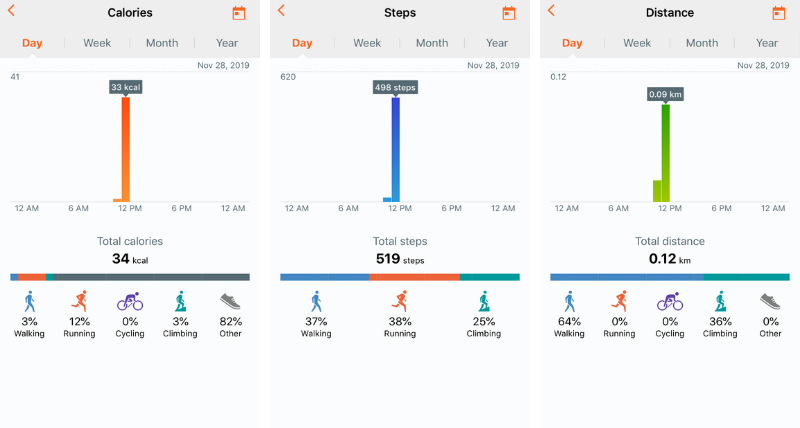Switch Calories view to Week tab
The height and width of the screenshot is (428, 800).
(x=97, y=43)
